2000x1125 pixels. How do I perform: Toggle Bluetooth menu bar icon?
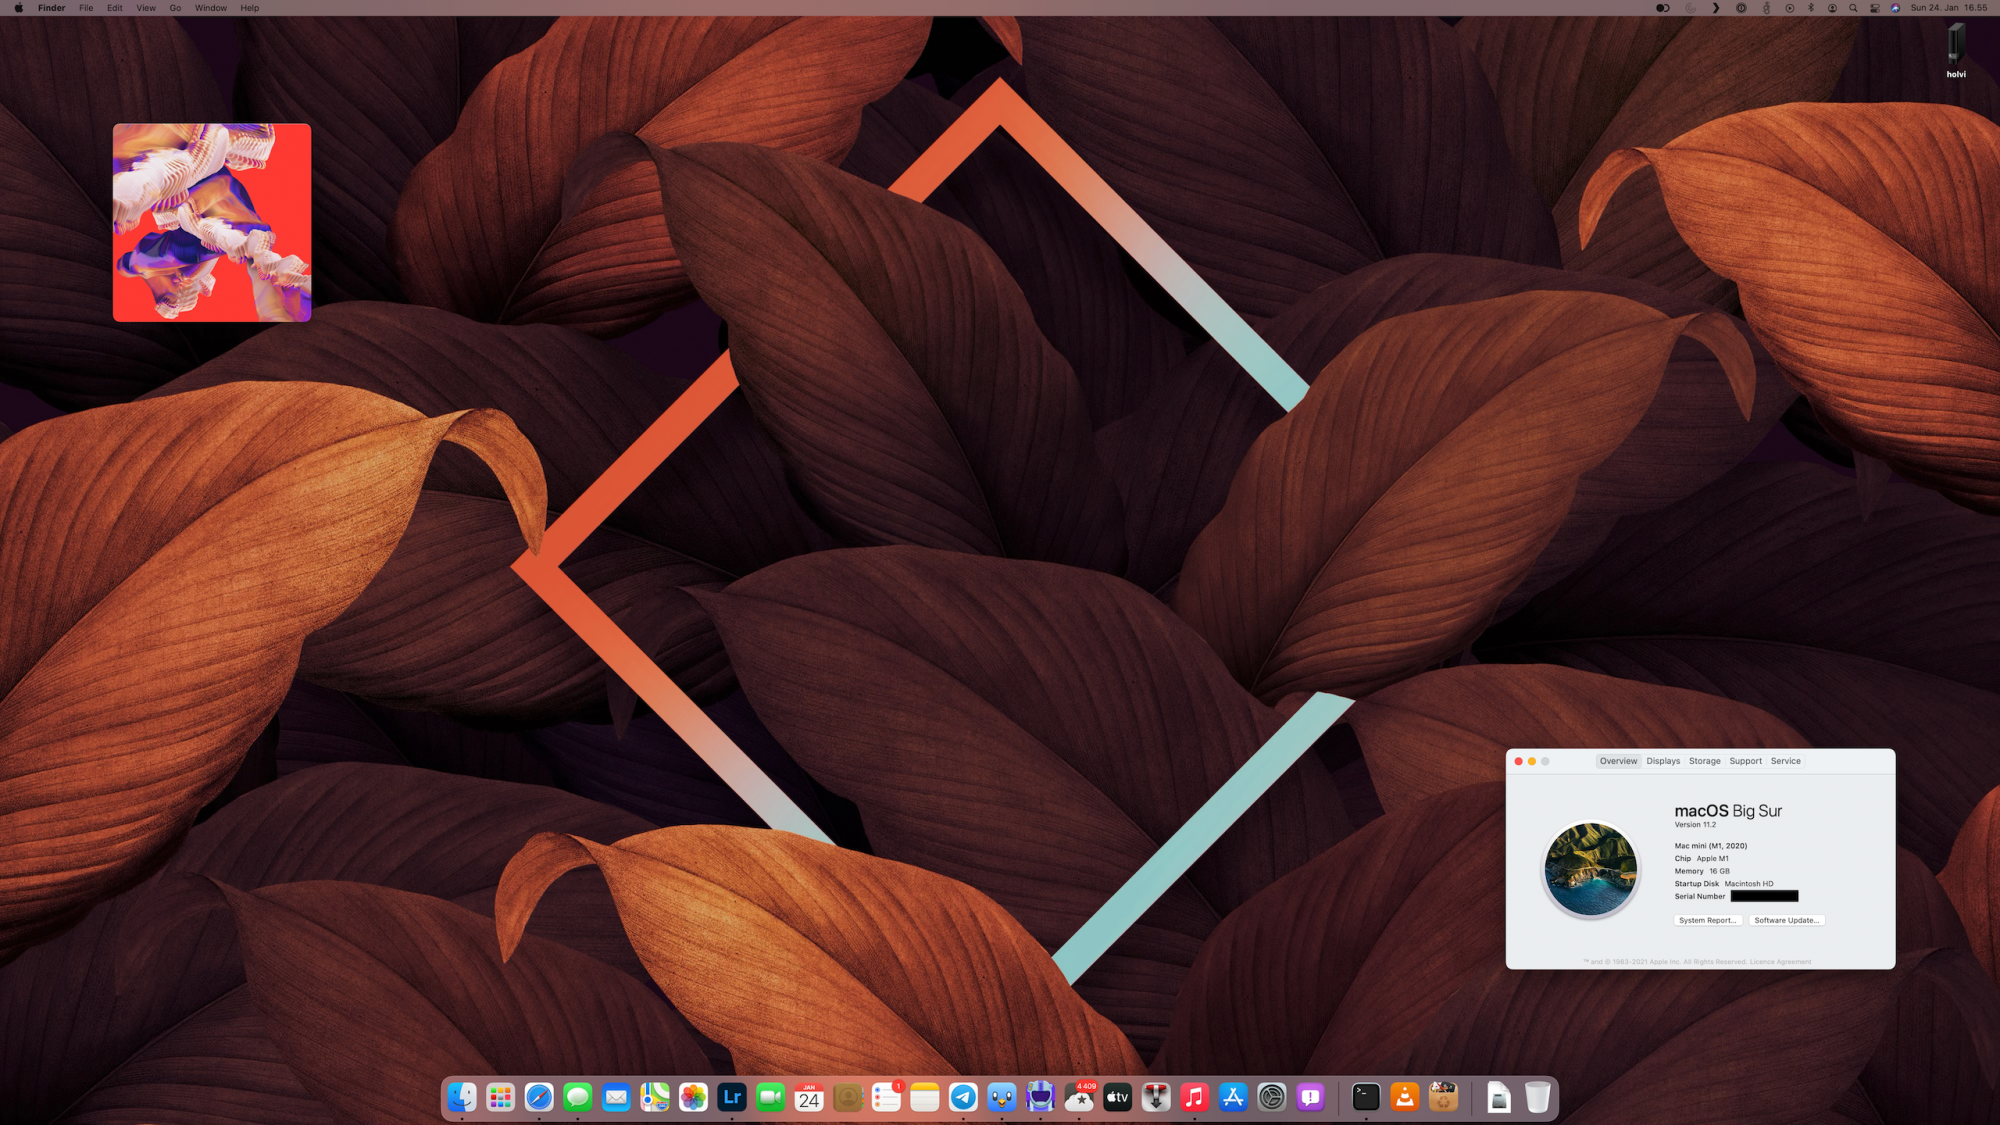point(1810,8)
